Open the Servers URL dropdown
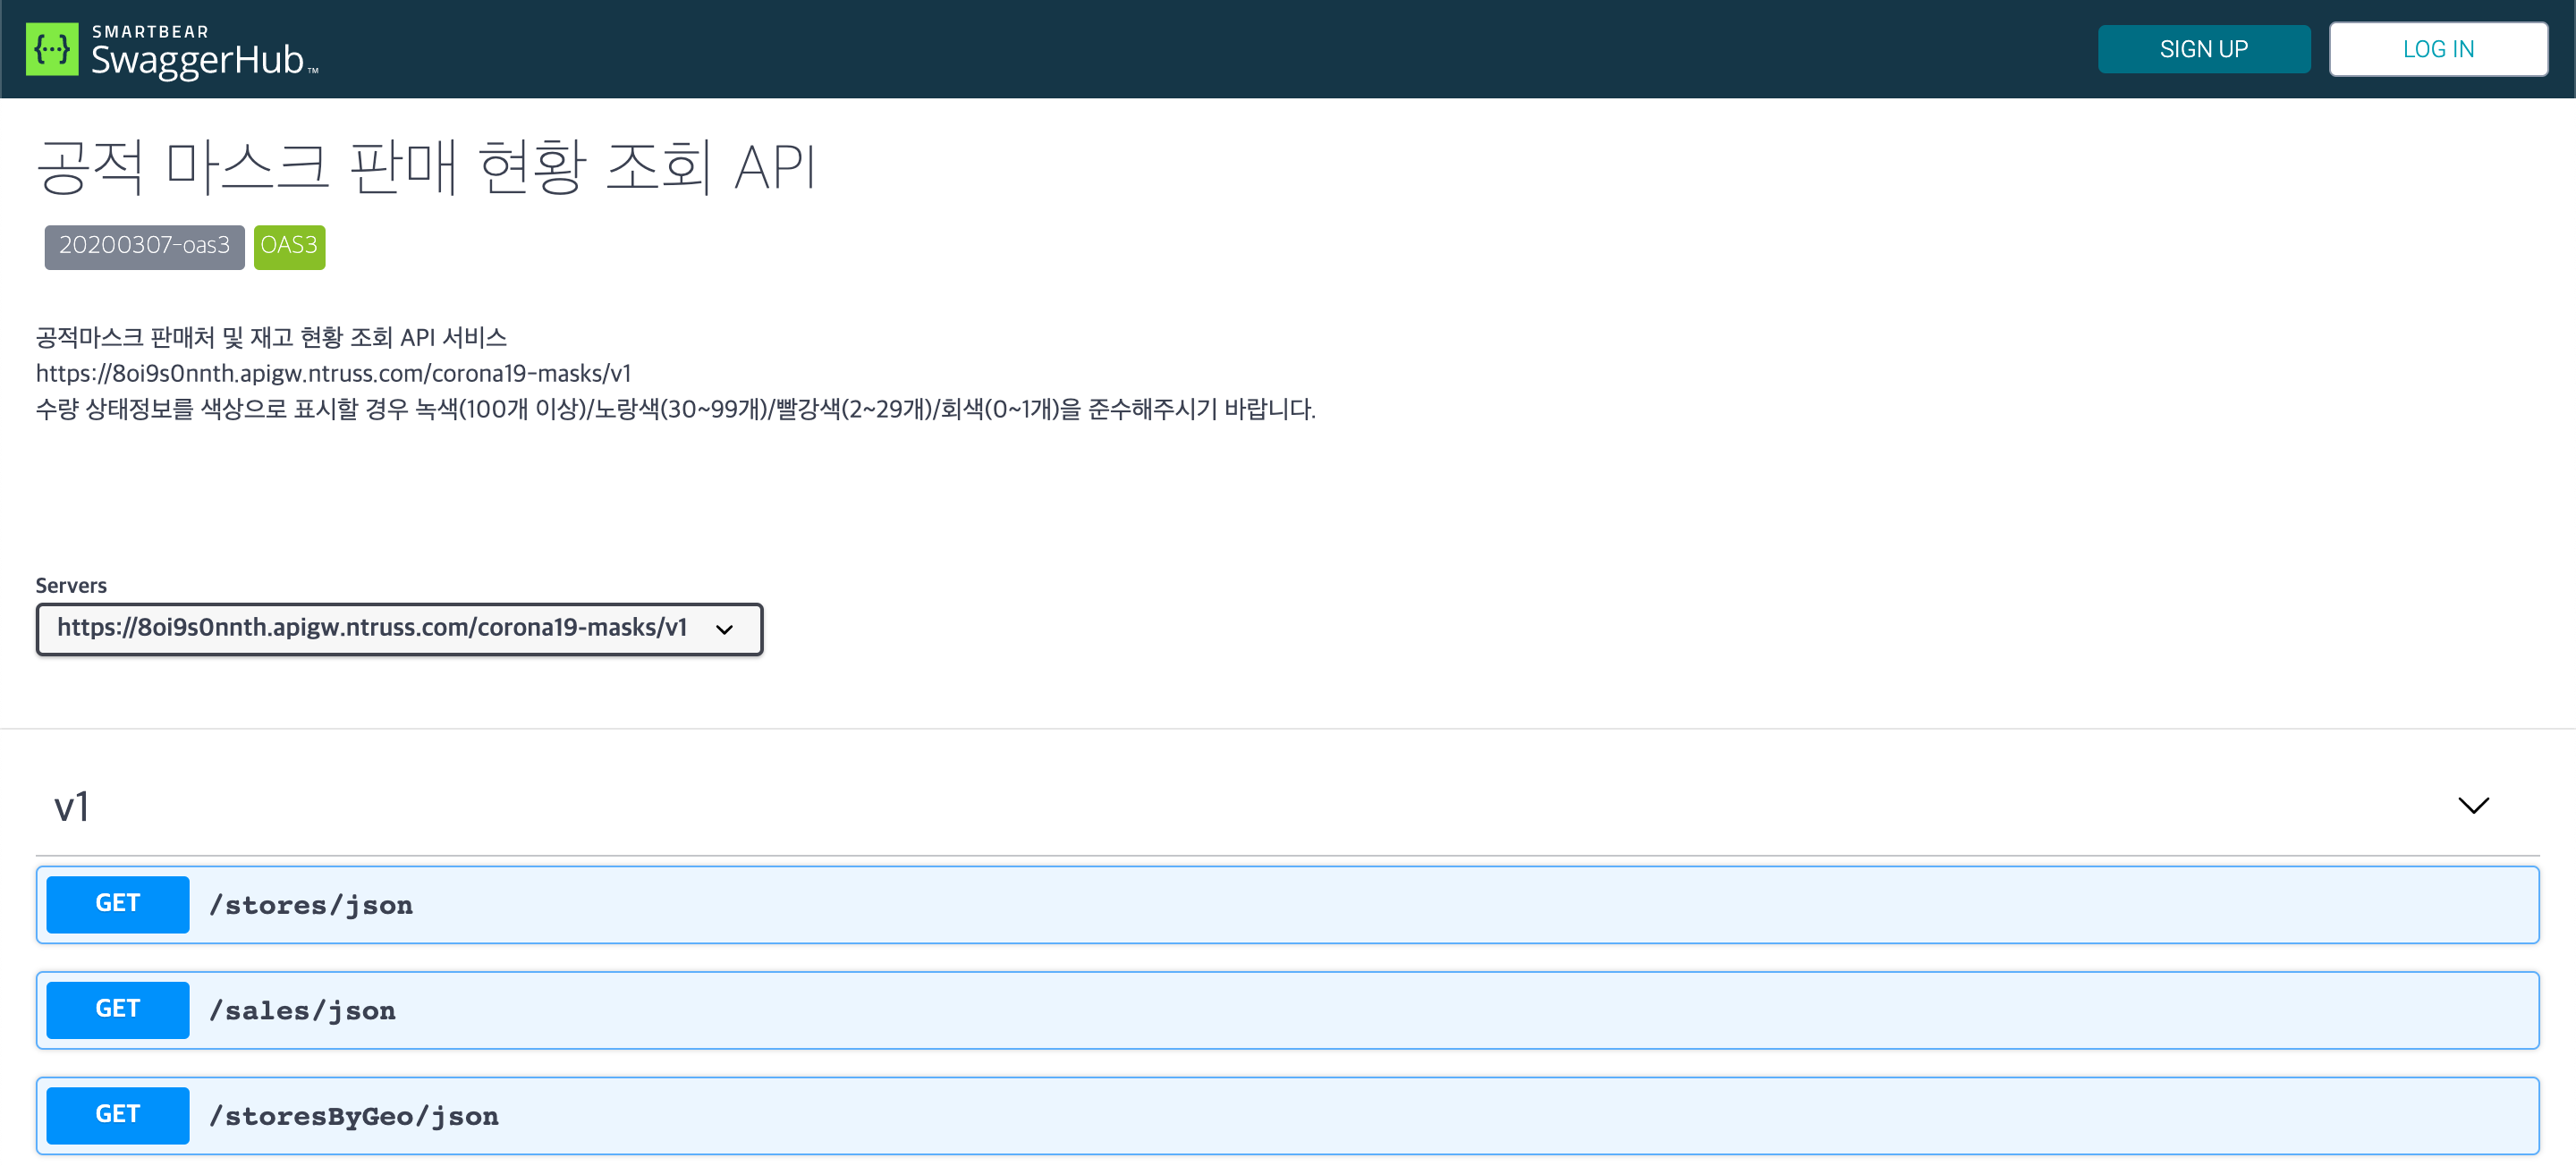The width and height of the screenshot is (2576, 1166). point(372,628)
